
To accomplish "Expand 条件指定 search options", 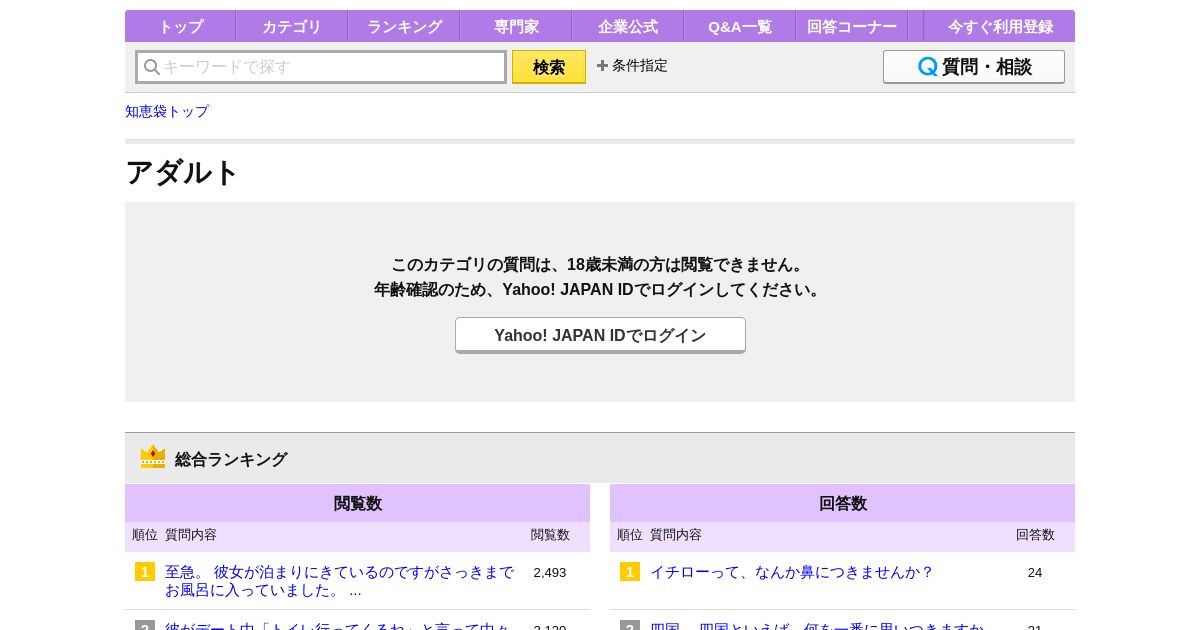I will click(632, 65).
